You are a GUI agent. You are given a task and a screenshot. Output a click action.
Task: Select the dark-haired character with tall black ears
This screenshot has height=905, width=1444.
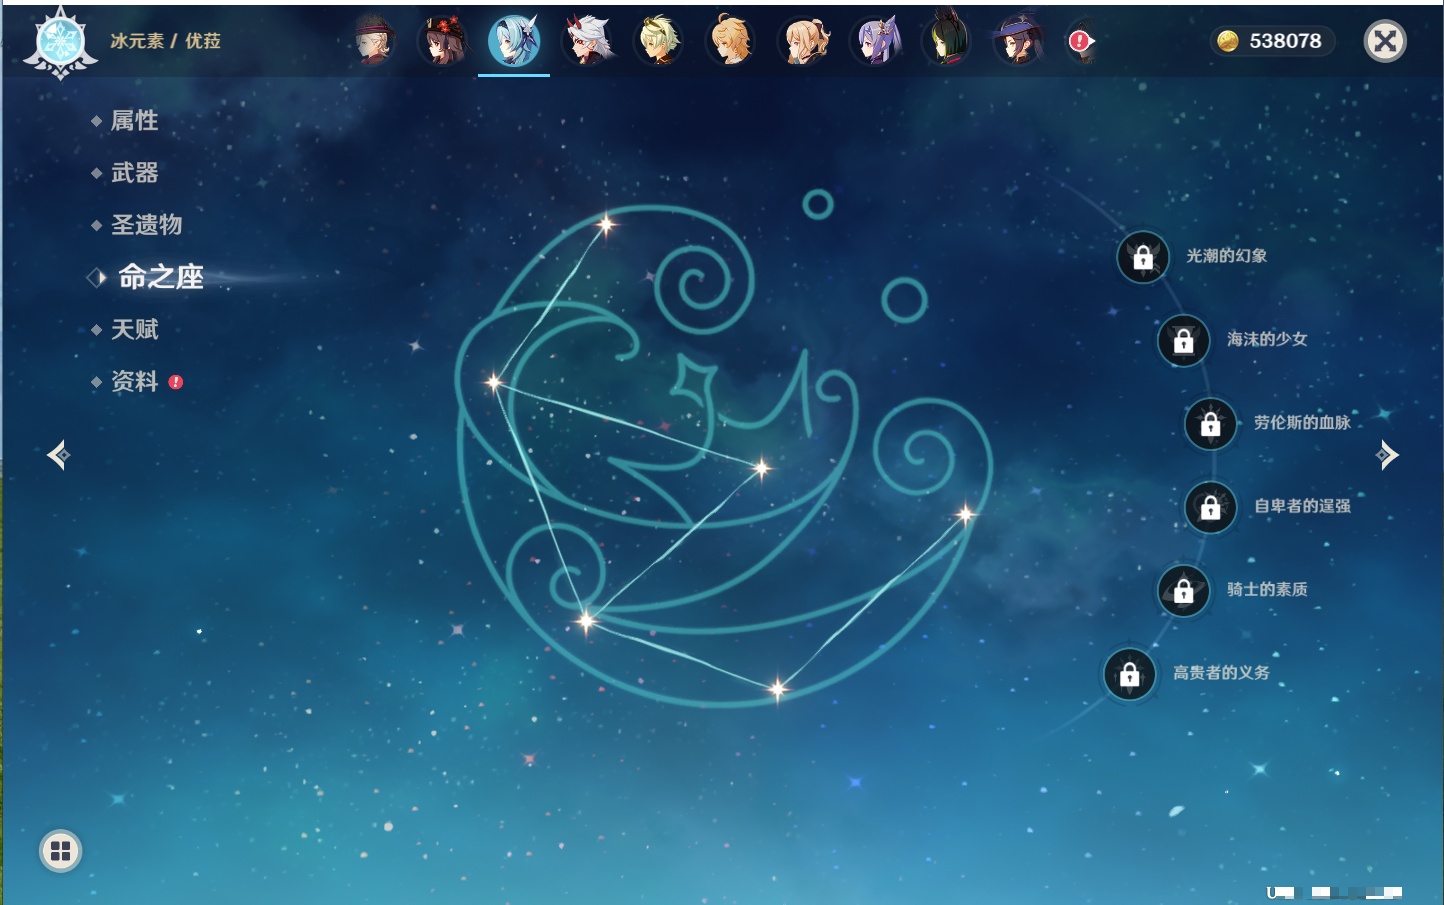coord(947,39)
